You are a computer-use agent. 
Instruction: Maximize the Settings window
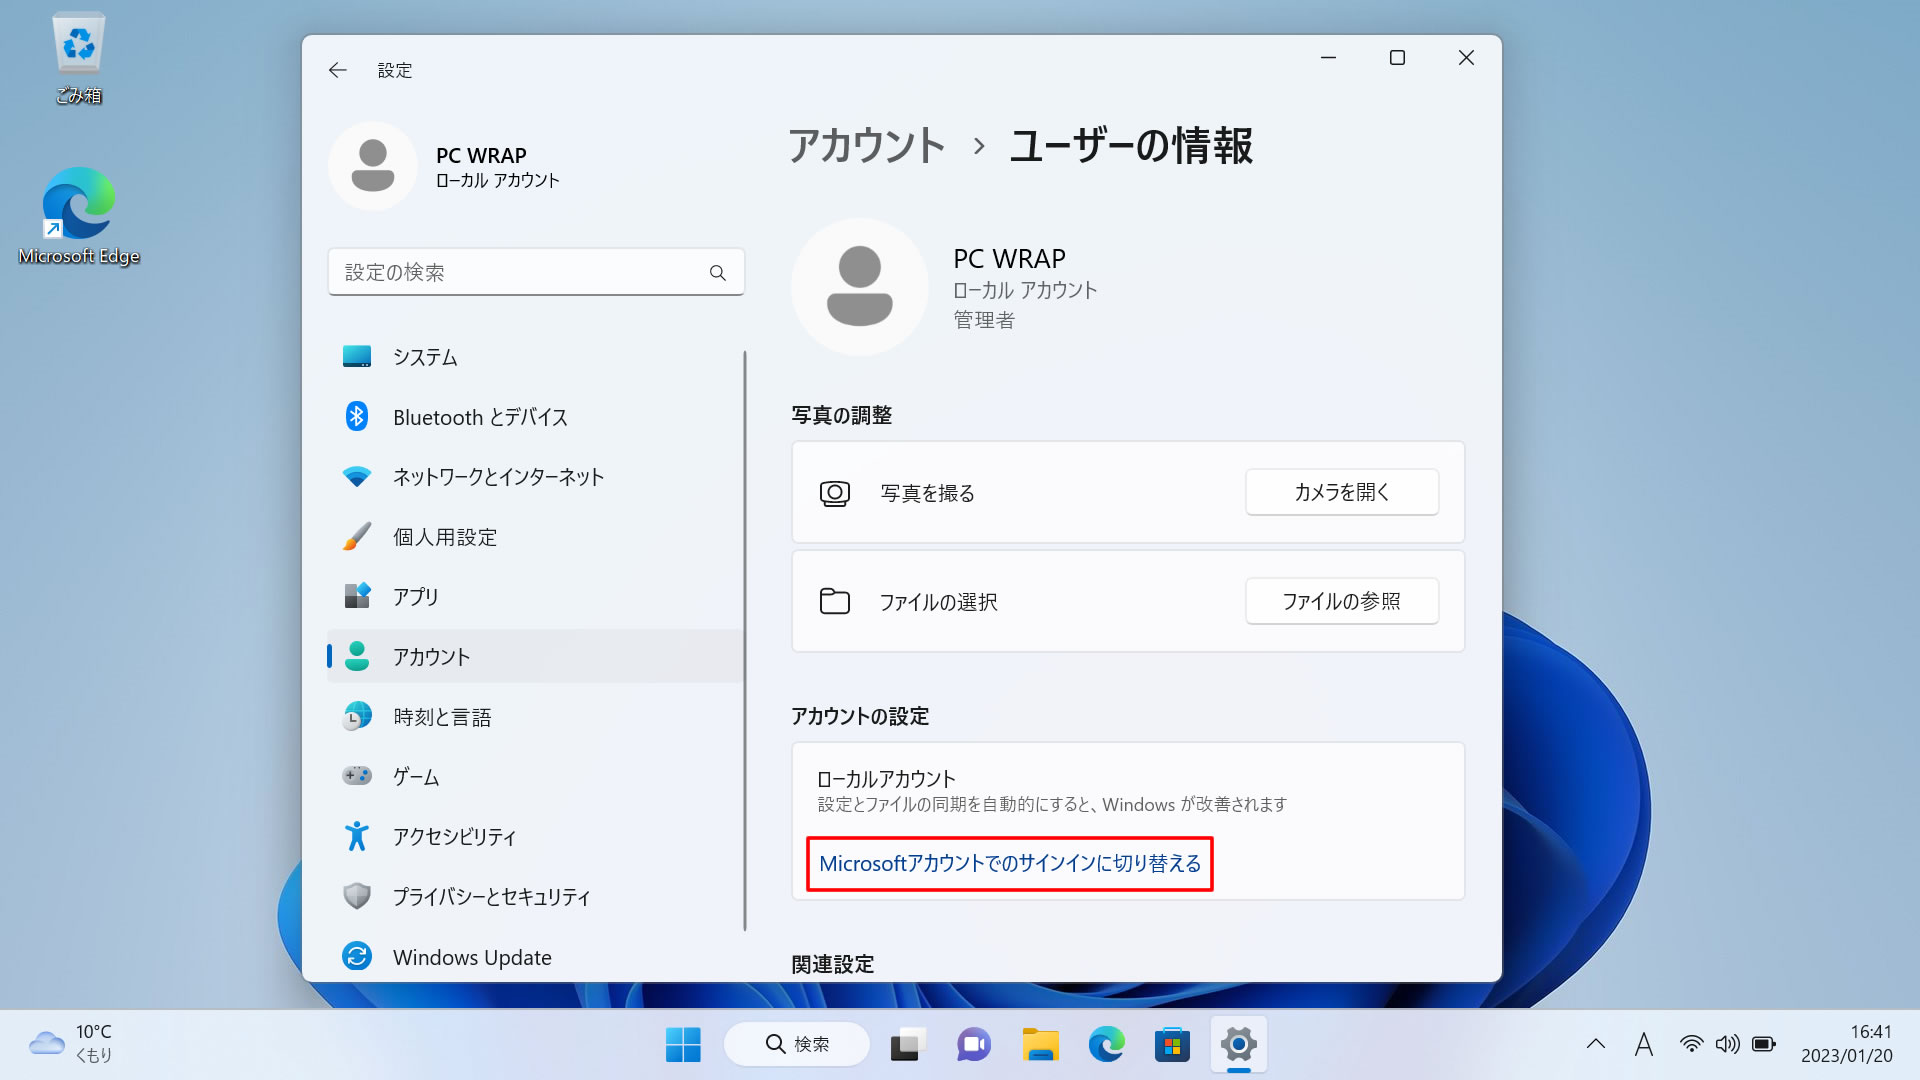click(1397, 58)
